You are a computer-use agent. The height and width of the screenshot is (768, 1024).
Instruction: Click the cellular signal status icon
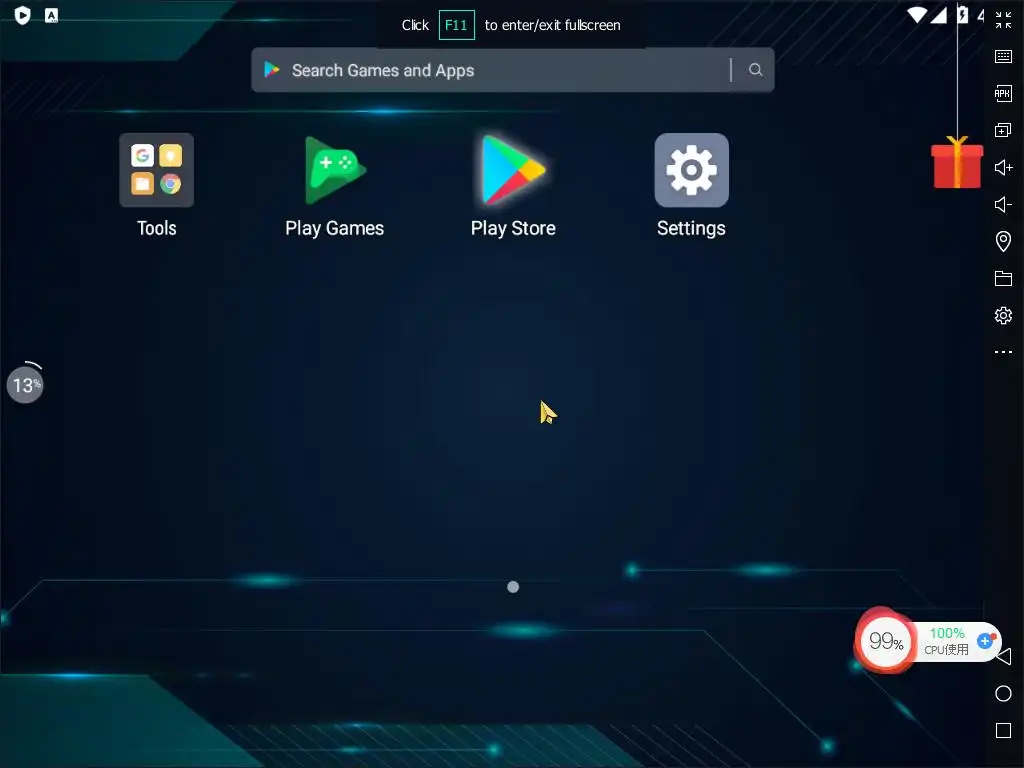click(x=938, y=15)
